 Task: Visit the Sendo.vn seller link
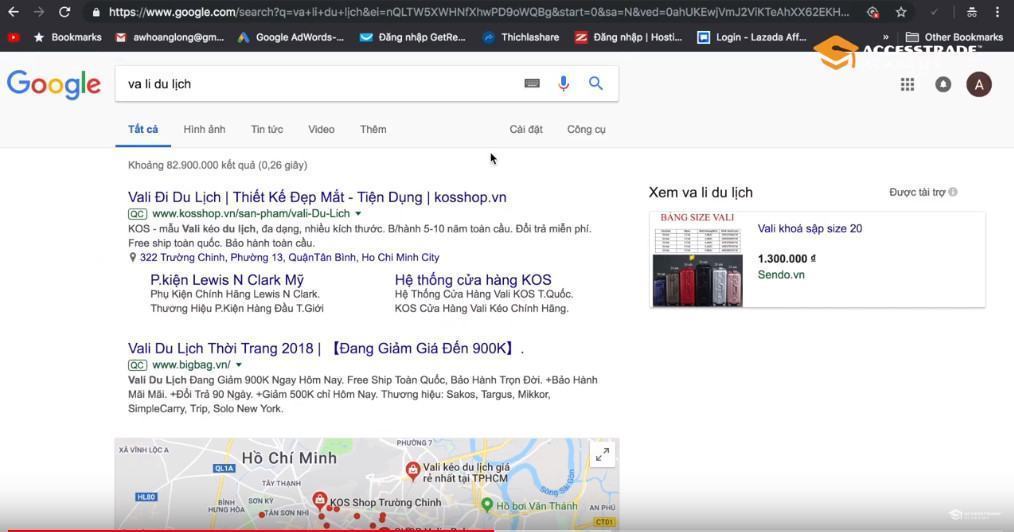point(781,275)
